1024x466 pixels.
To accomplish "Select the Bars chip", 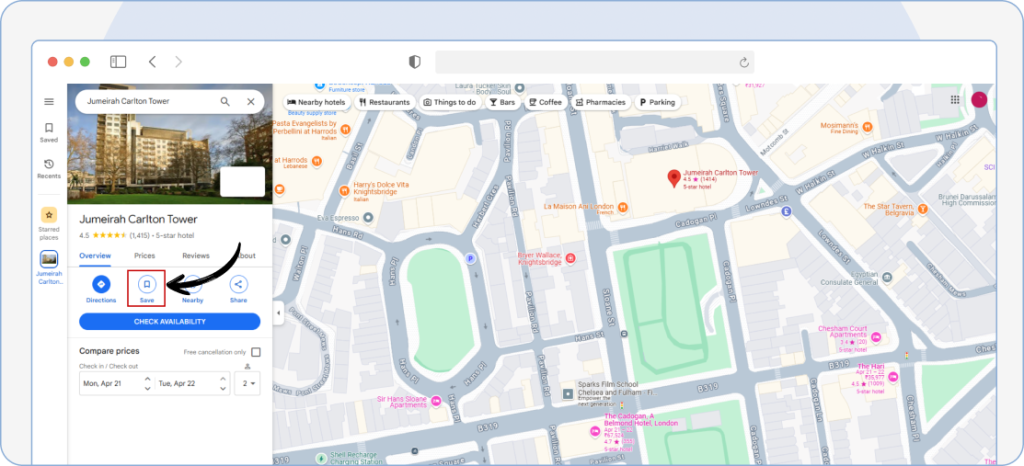I will click(503, 102).
